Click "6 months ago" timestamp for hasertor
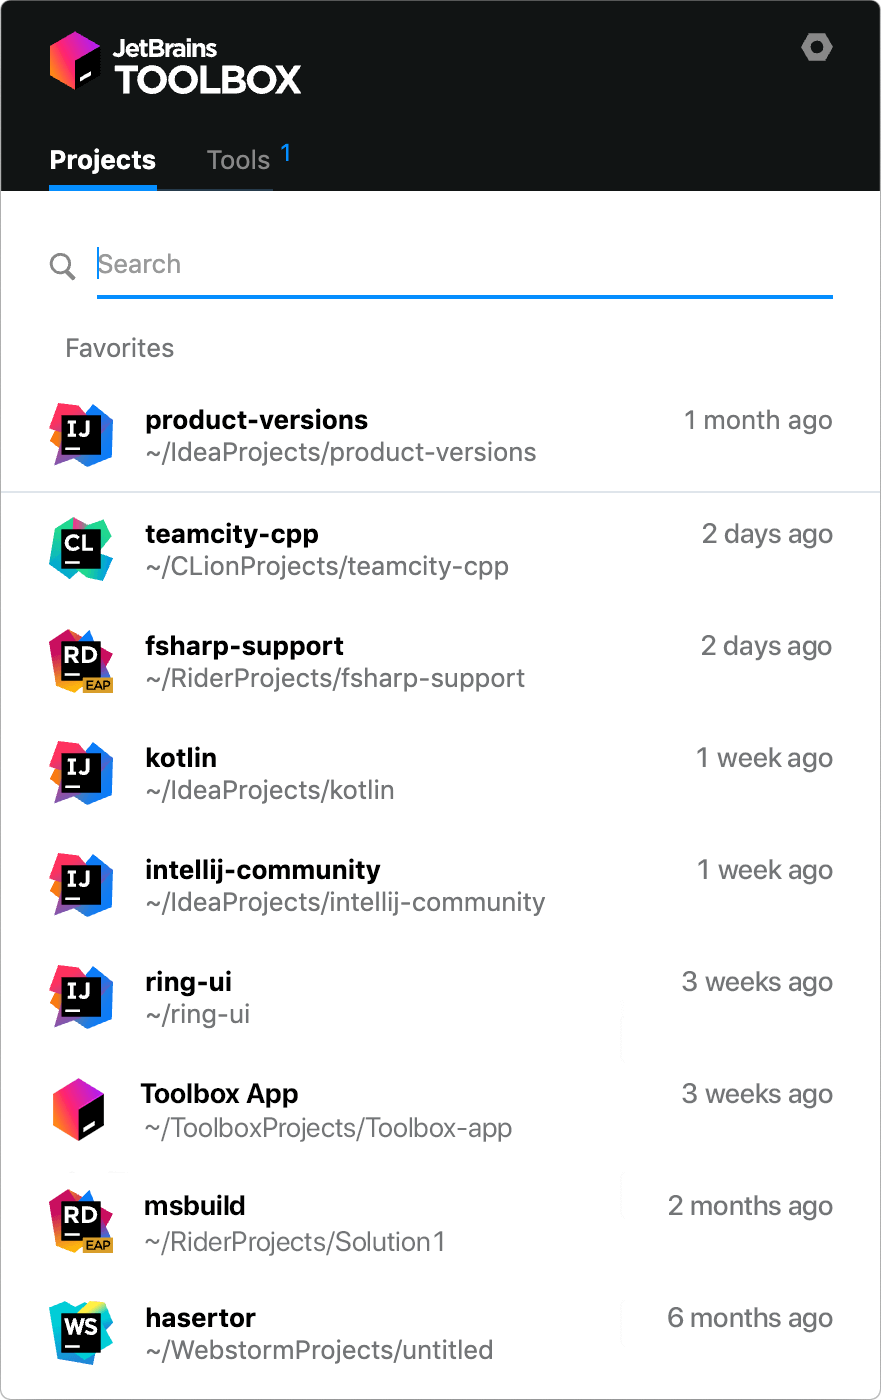 (750, 1318)
